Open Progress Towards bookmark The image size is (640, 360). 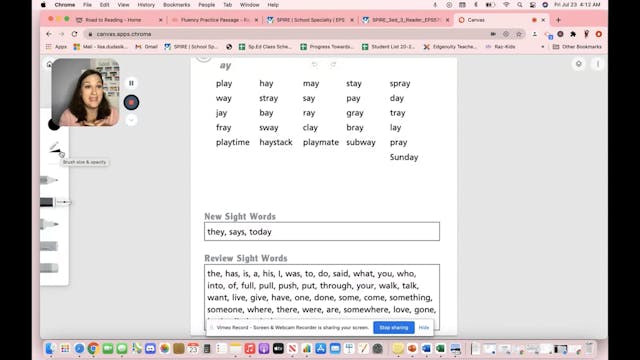click(x=327, y=47)
